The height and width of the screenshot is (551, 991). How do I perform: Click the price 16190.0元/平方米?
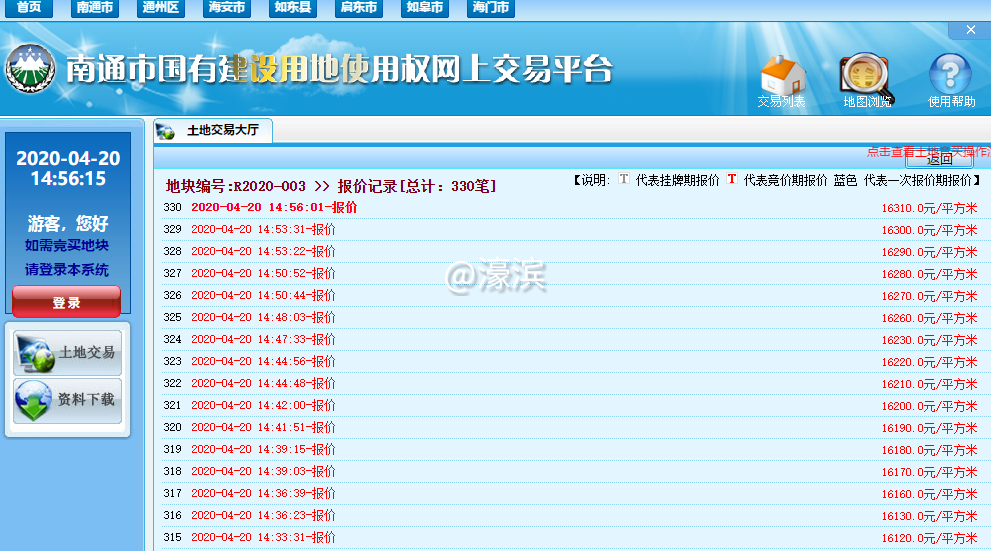(x=930, y=428)
